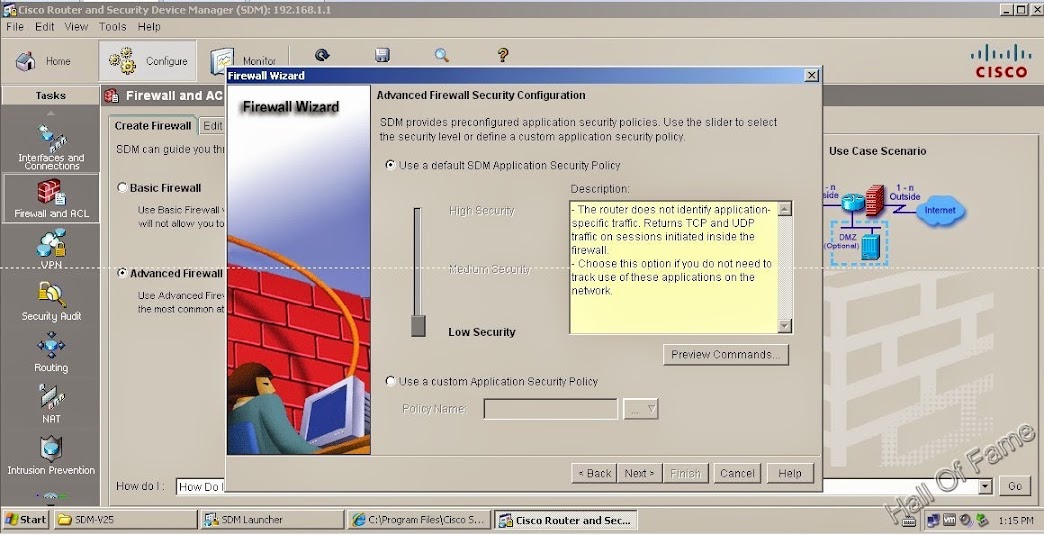
Task: Switch to C:\Program Files\Cisco browser taskbar item
Action: pyautogui.click(x=419, y=520)
